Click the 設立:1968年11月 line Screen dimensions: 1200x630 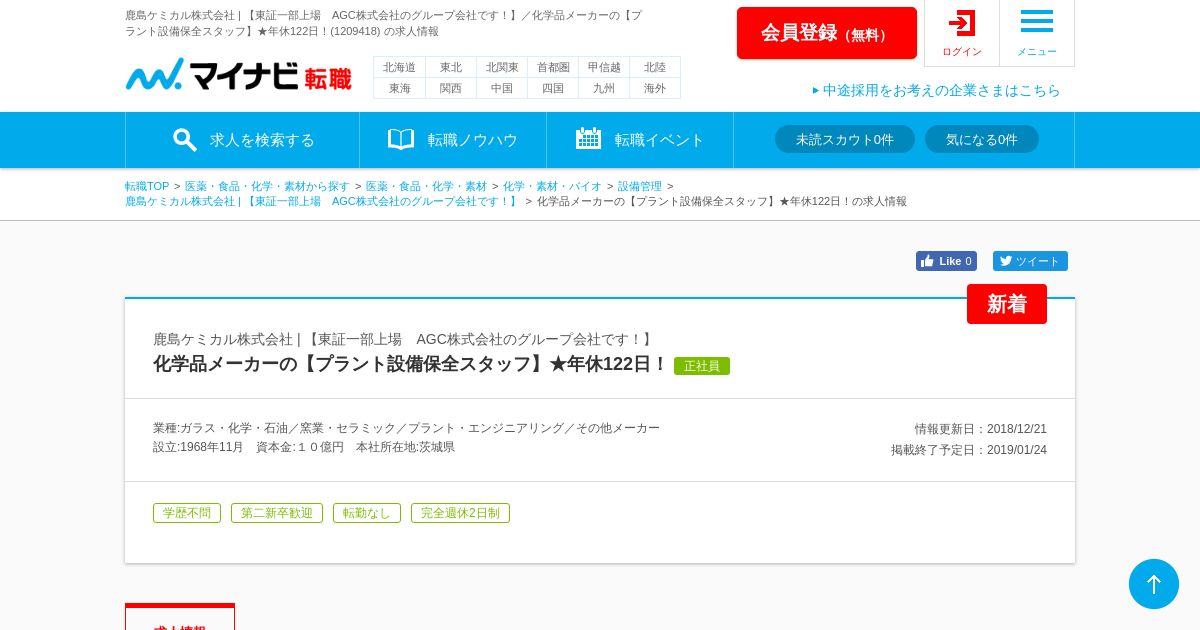tap(304, 447)
